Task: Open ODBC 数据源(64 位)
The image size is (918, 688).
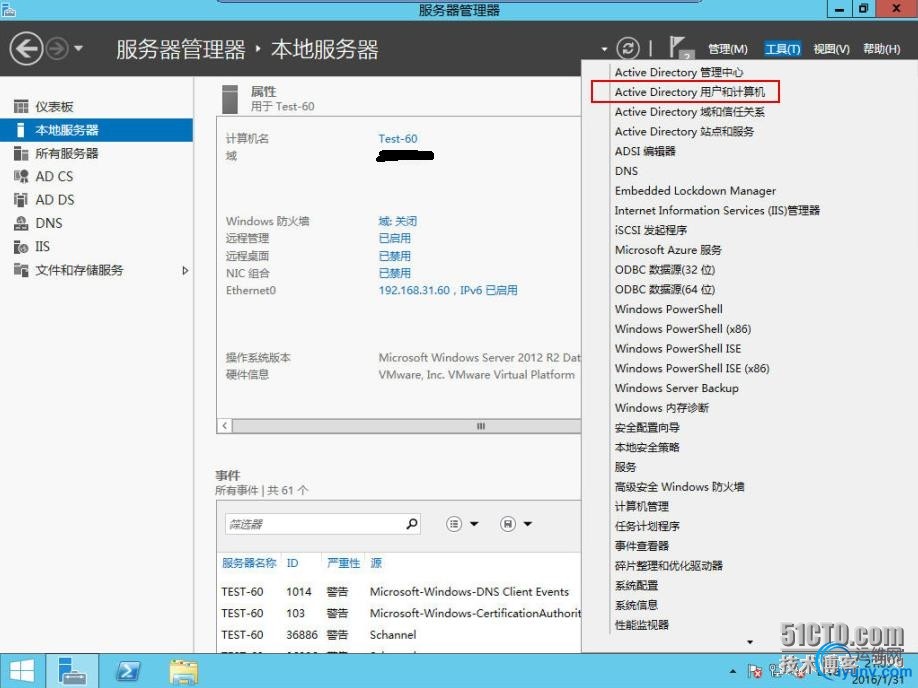Action: pos(665,289)
